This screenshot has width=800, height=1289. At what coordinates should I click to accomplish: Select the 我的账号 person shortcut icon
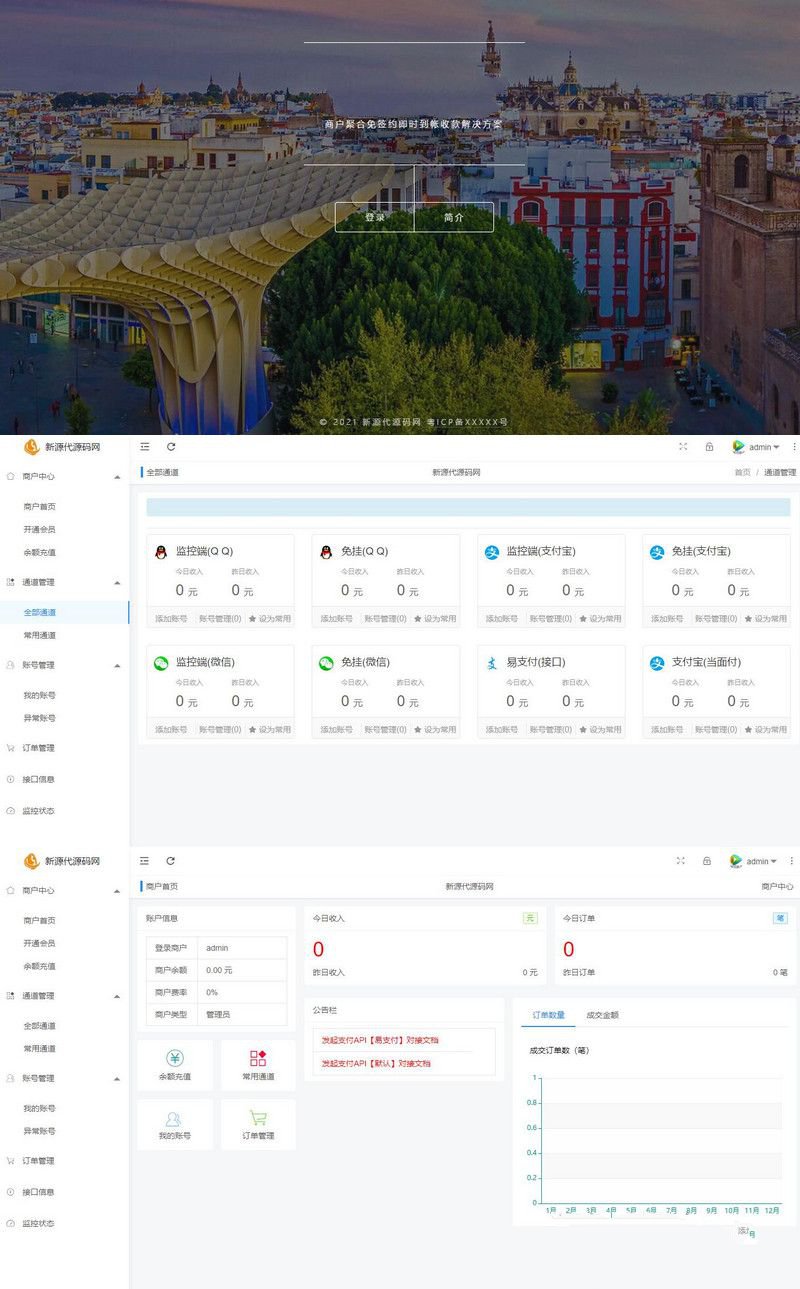[x=174, y=1117]
